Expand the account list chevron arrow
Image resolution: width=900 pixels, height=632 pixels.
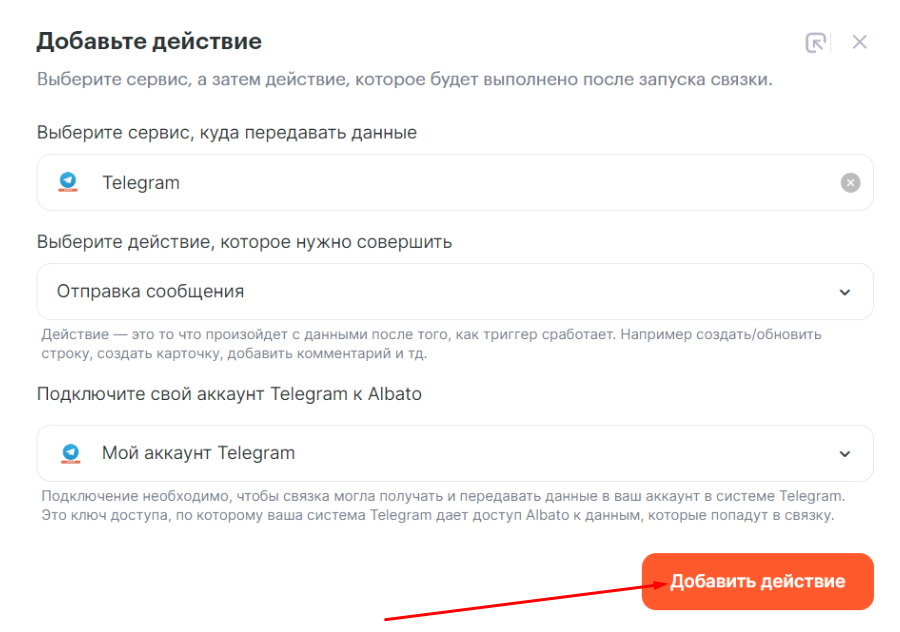point(845,453)
